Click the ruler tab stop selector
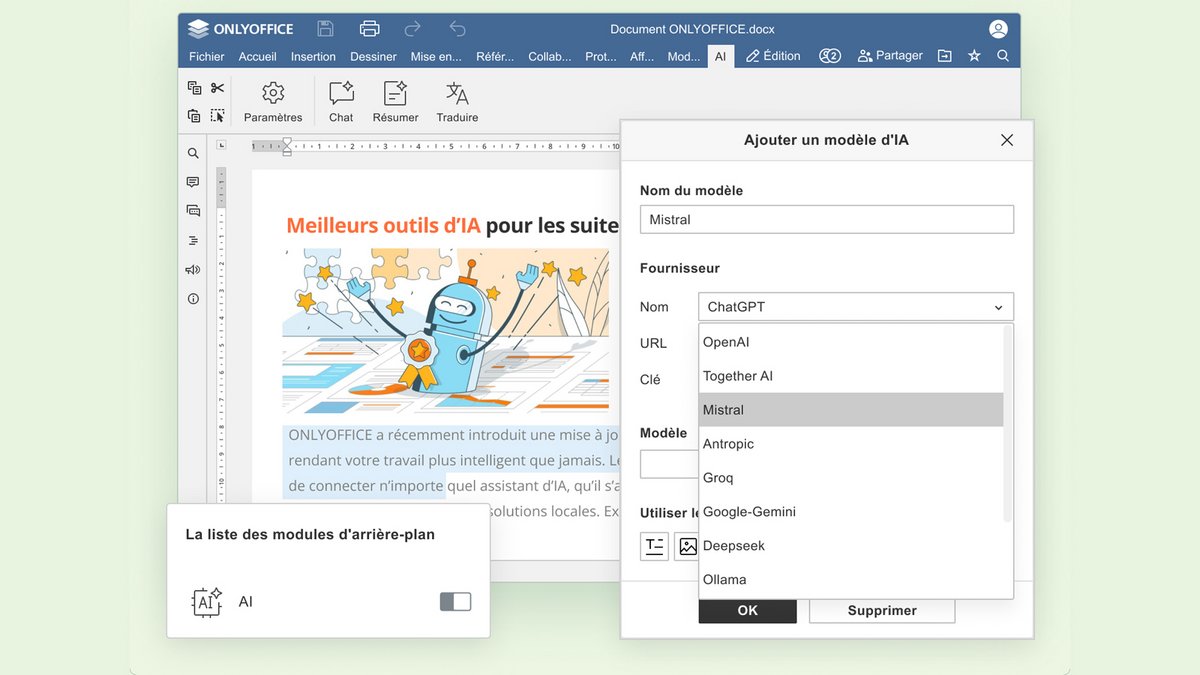This screenshot has width=1200, height=675. 222,146
